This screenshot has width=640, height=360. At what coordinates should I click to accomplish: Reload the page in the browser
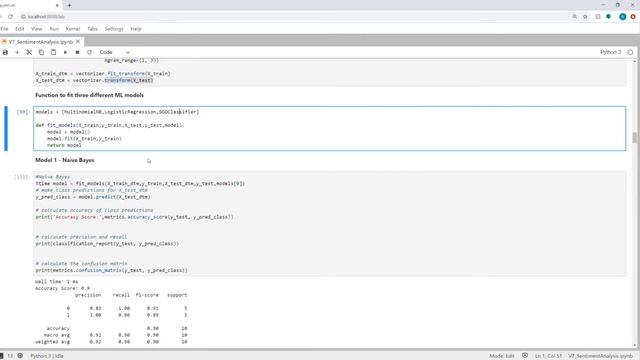click(x=10, y=17)
